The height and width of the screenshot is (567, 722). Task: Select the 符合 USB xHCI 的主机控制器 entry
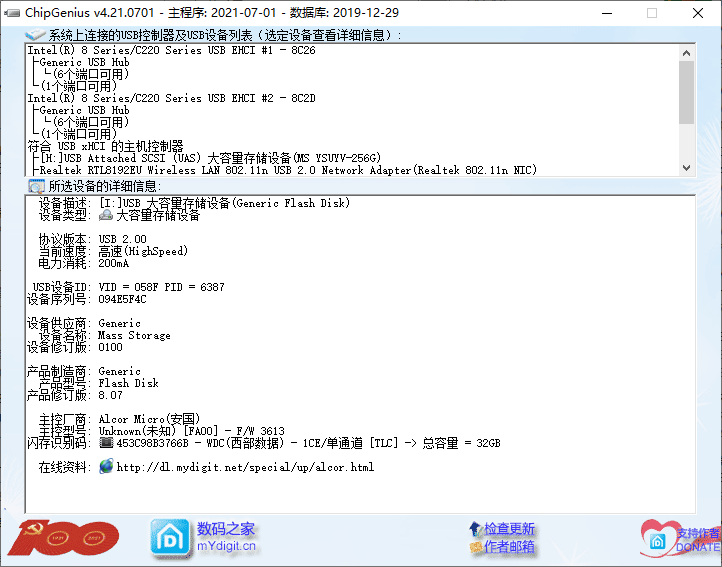105,146
